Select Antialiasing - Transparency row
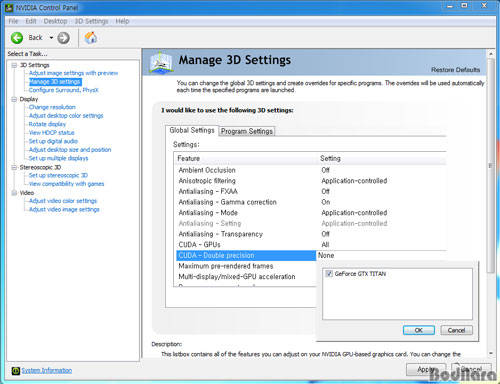This screenshot has height=384, width=500. (311, 234)
